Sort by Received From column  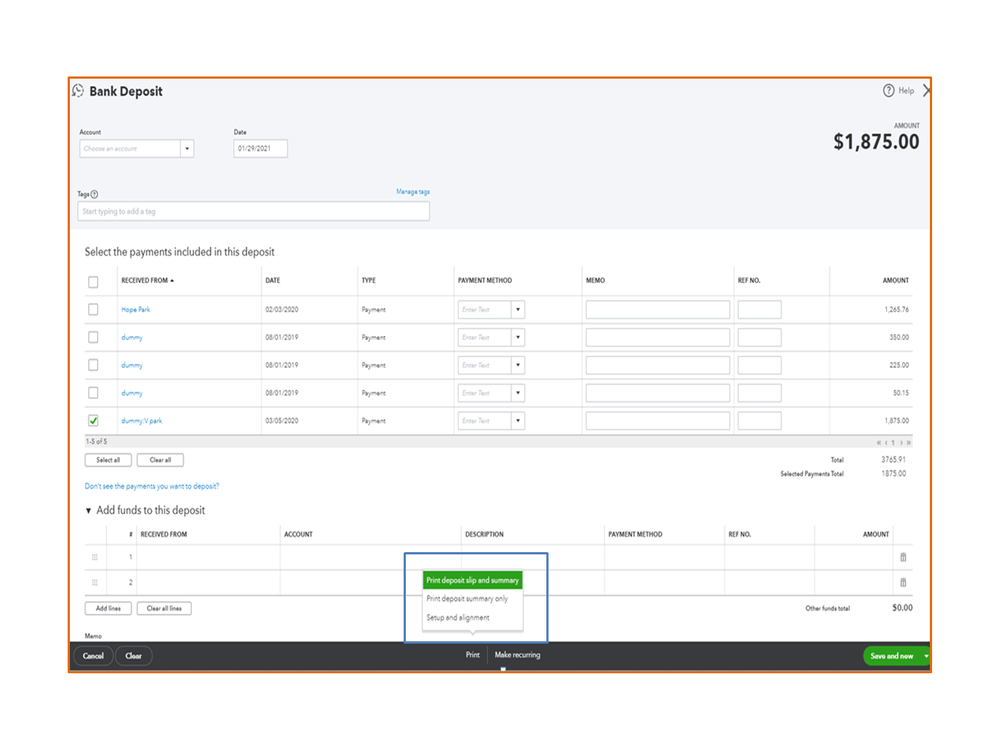(x=147, y=280)
